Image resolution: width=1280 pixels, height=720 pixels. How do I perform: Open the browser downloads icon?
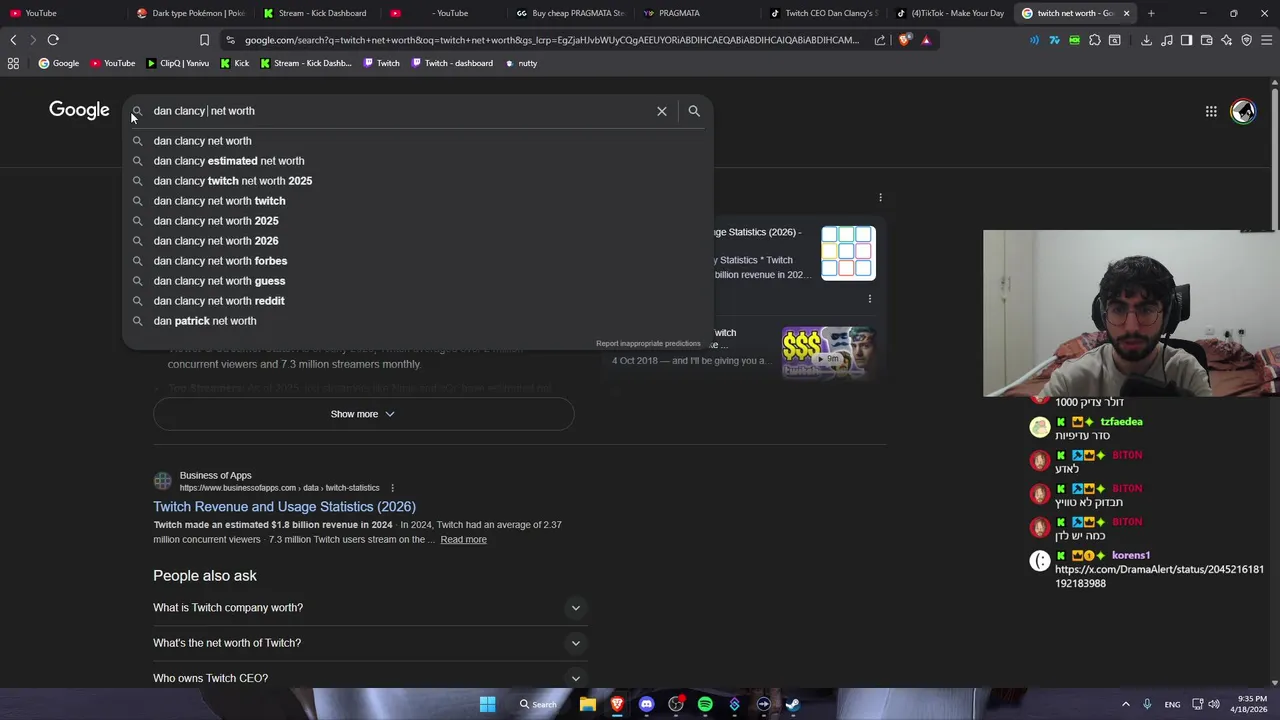coord(1146,40)
